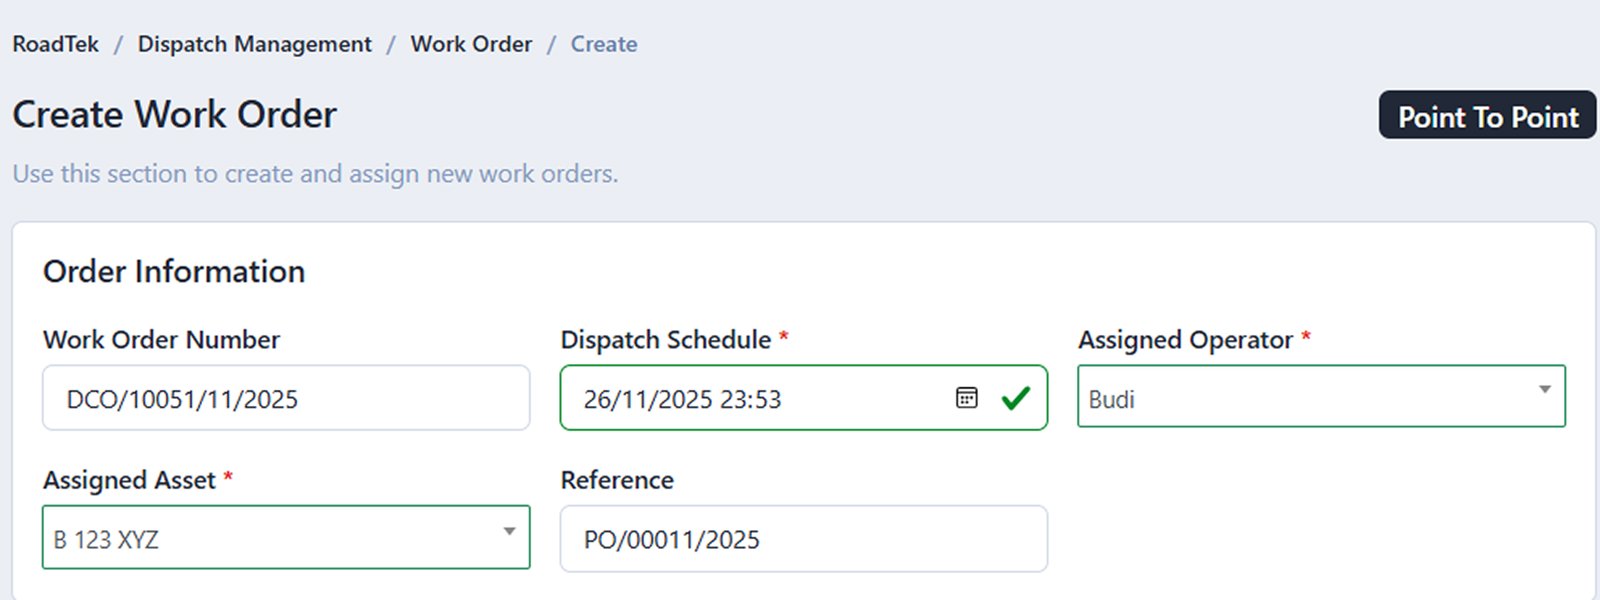
Task: Click inside the Work Order Number field
Action: pos(285,398)
